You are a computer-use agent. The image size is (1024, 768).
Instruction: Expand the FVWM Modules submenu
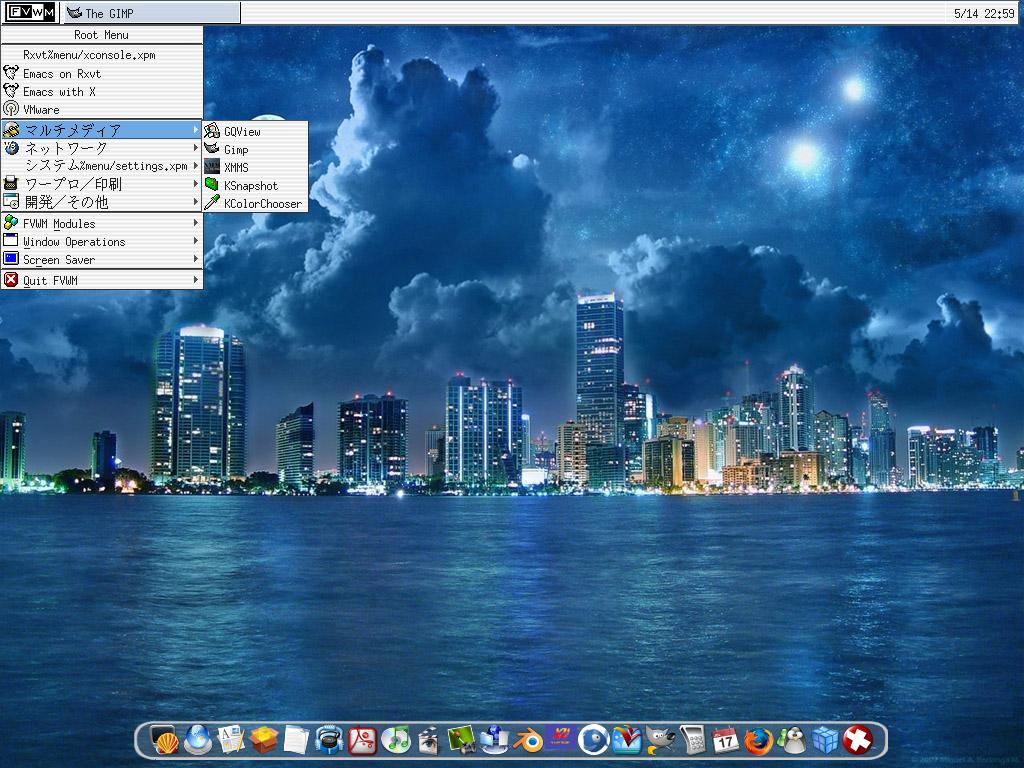click(102, 224)
